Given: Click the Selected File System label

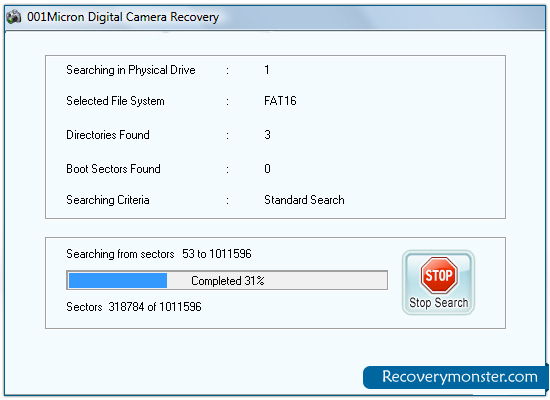Looking at the screenshot, I should 115,101.
